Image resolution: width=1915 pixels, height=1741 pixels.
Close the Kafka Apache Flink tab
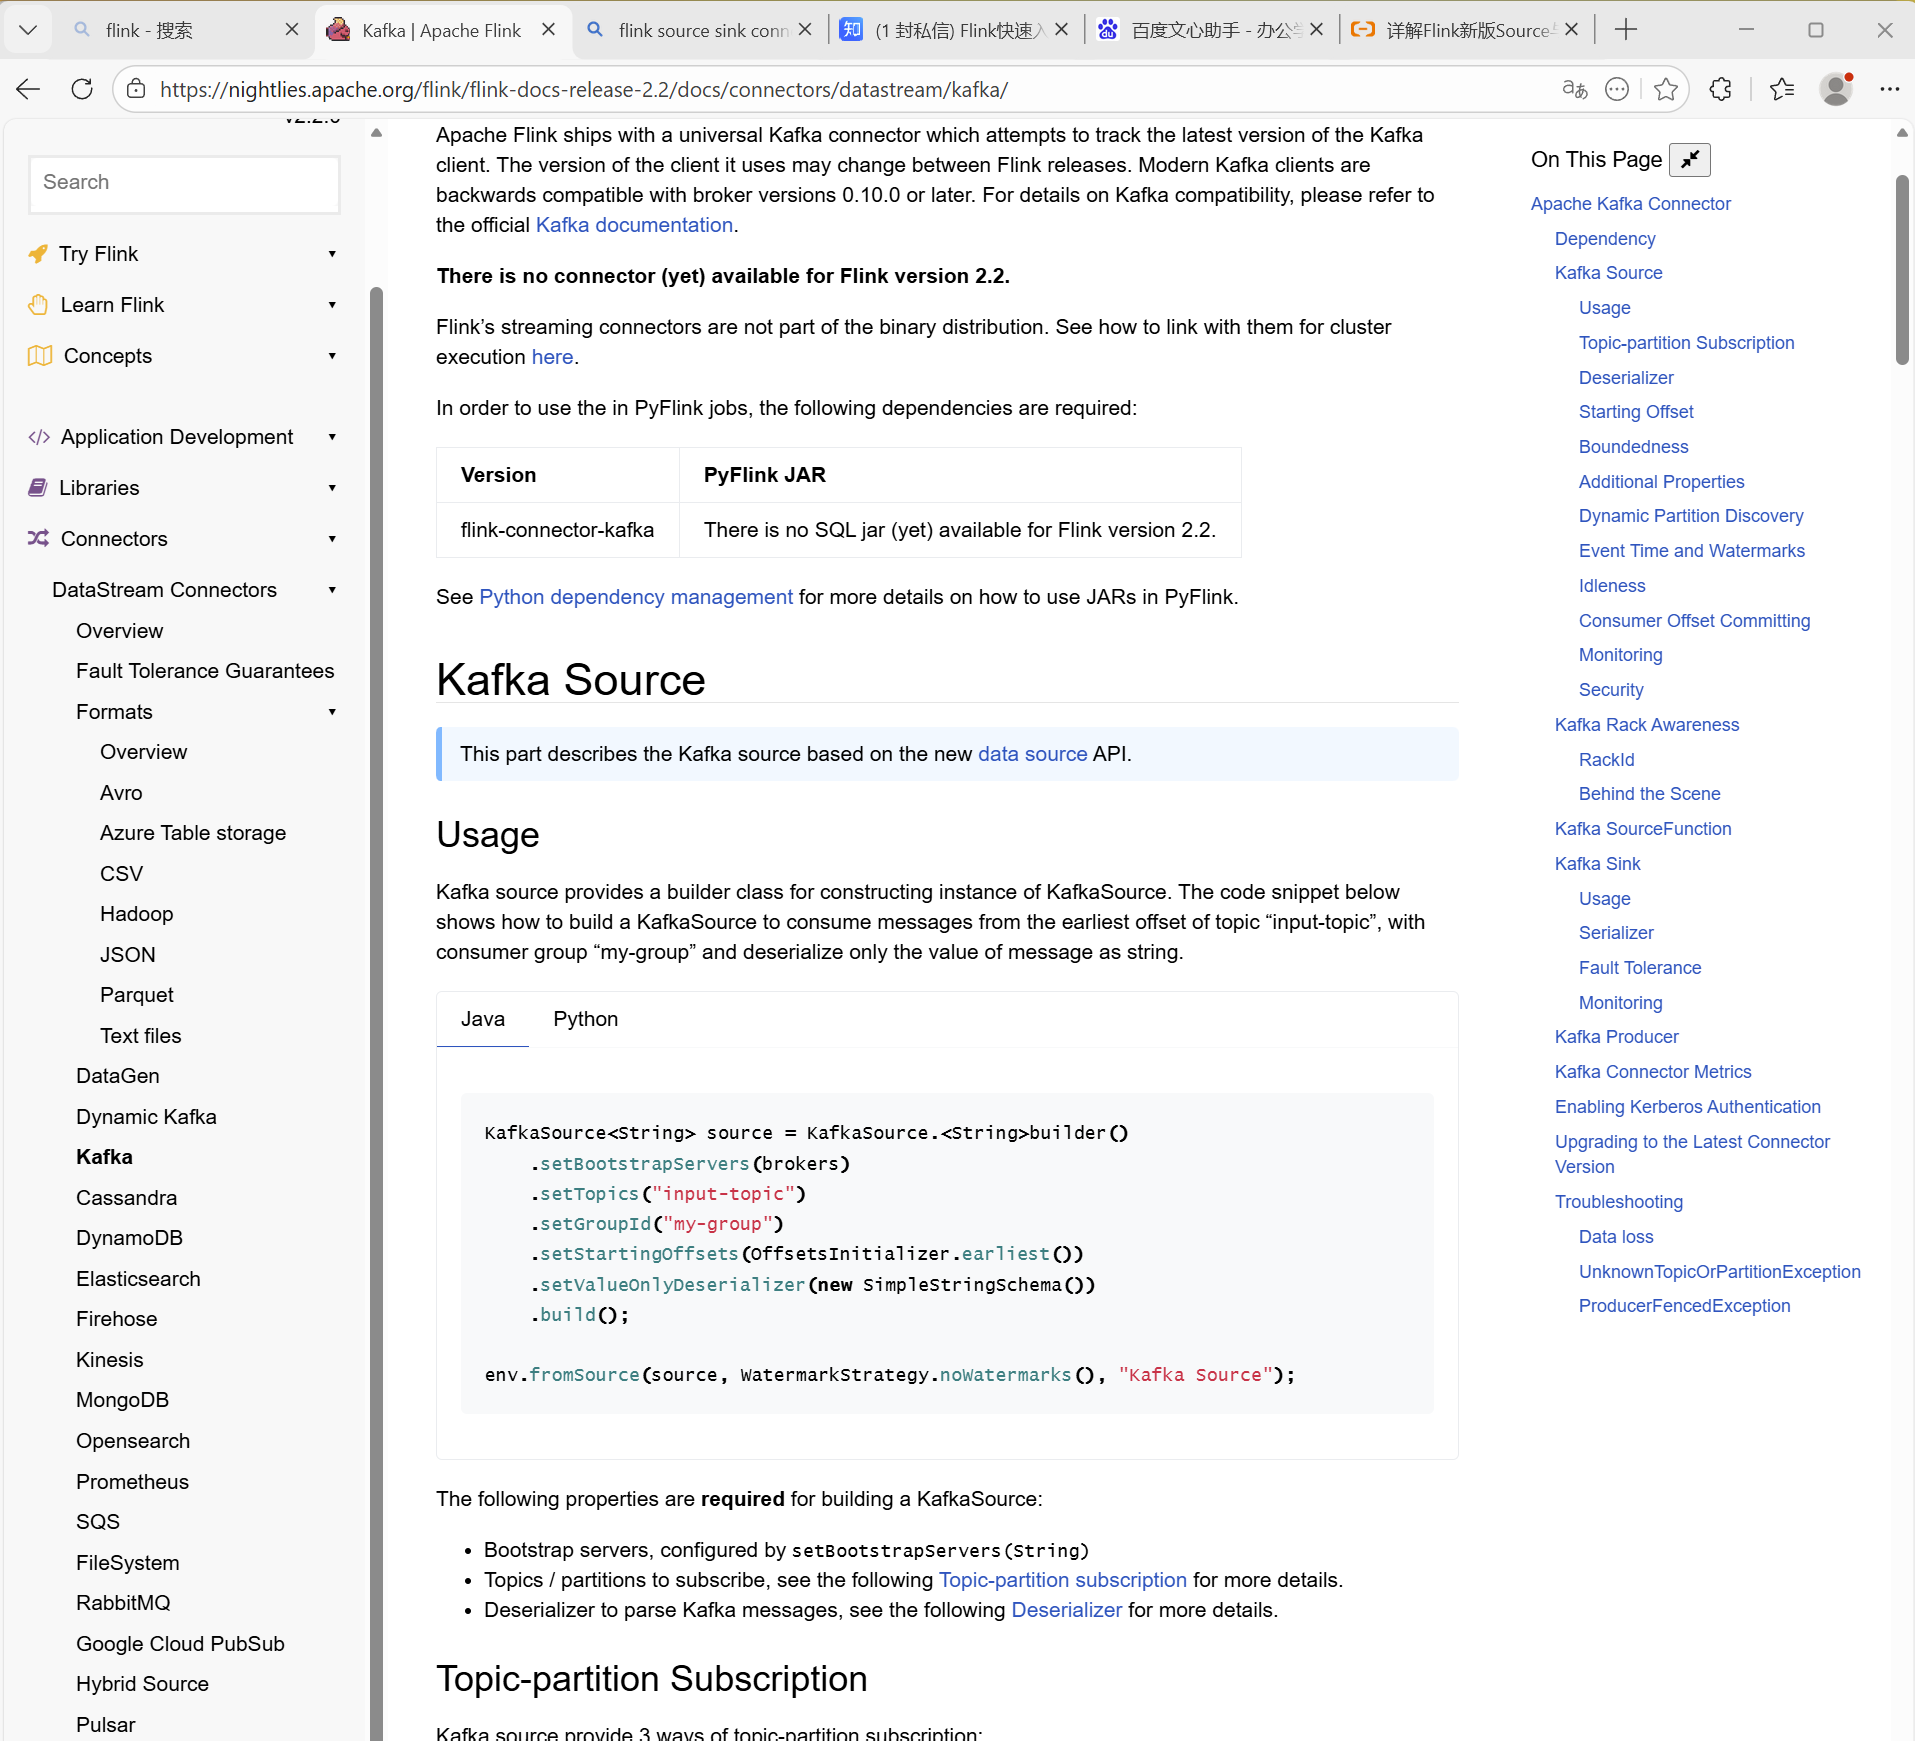[548, 30]
